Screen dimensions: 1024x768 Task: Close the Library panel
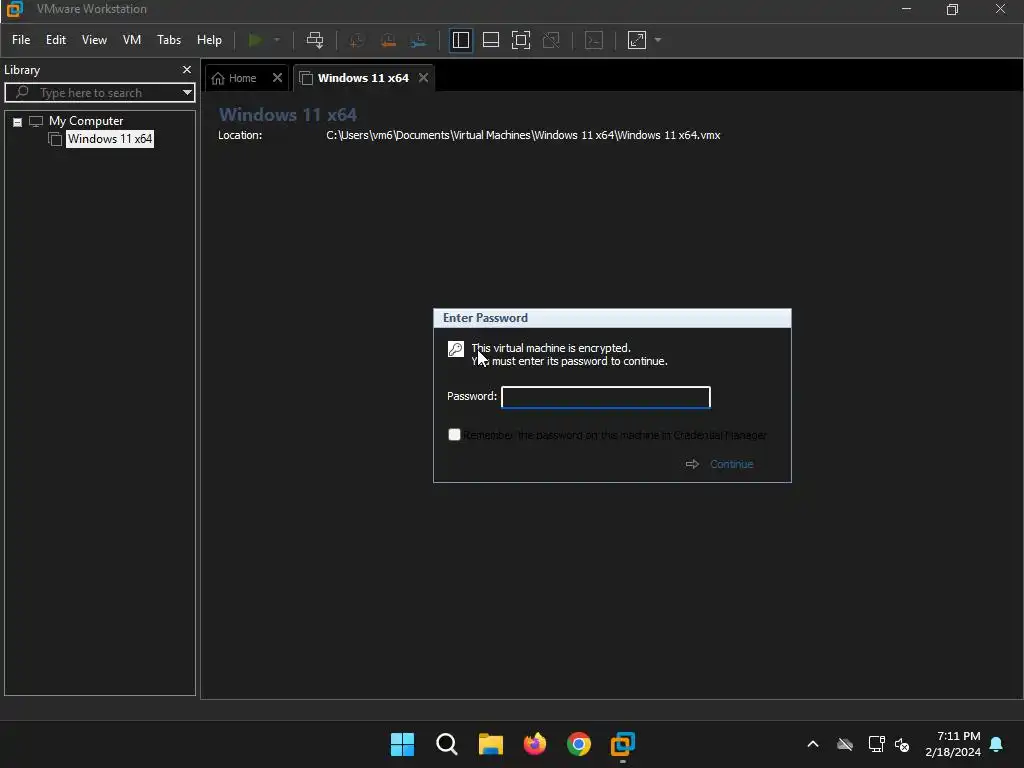187,69
